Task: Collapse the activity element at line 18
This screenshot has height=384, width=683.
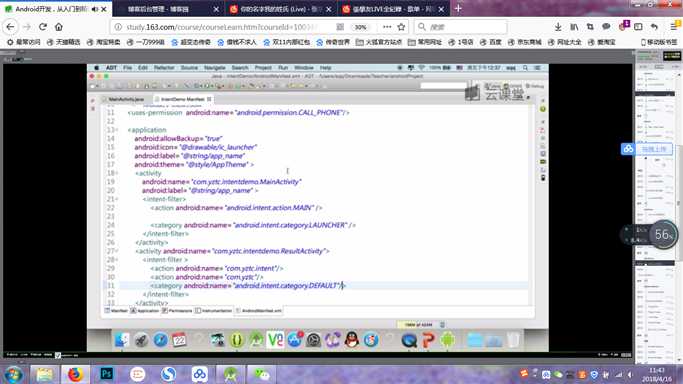Action: click(x=117, y=173)
